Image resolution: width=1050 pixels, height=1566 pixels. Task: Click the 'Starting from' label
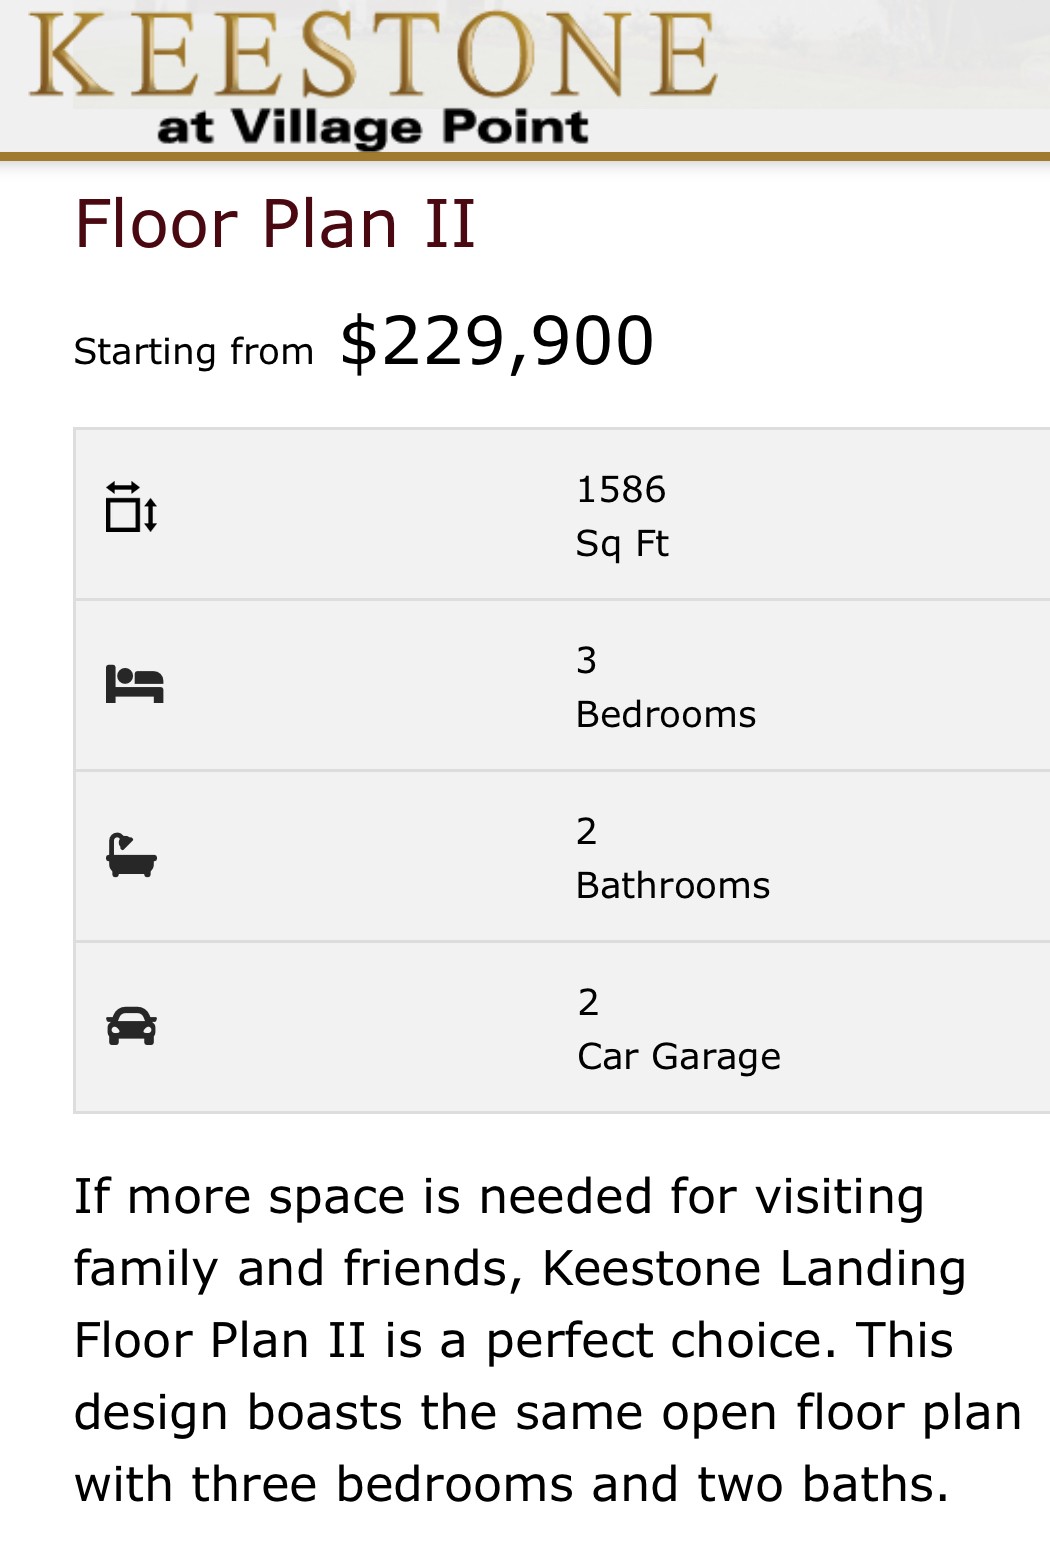[x=194, y=352]
